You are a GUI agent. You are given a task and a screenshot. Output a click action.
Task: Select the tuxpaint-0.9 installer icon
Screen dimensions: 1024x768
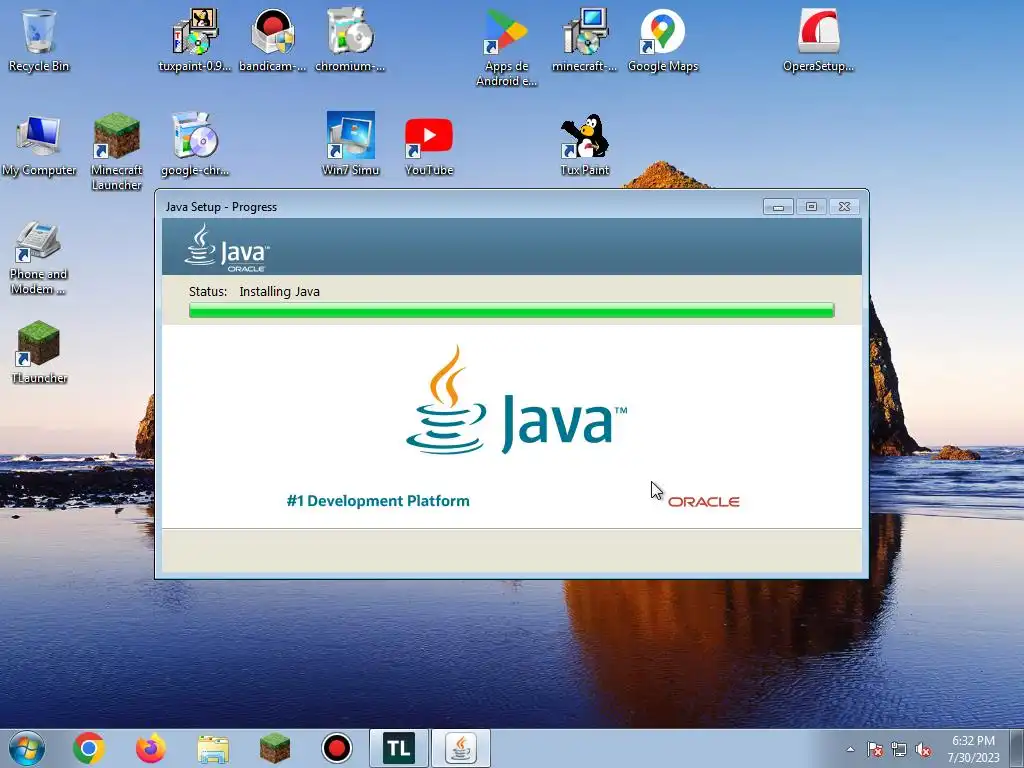(x=195, y=40)
